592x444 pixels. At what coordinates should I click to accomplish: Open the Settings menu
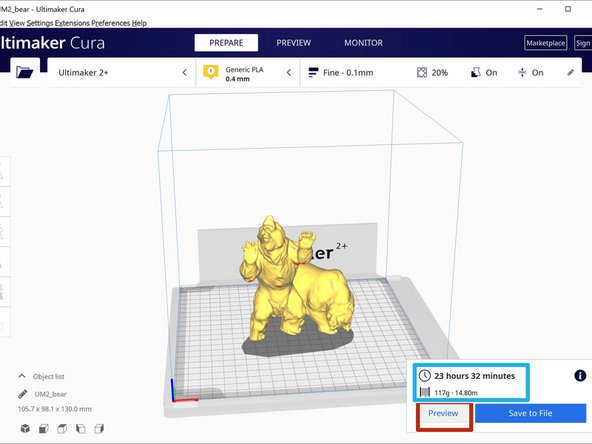[x=40, y=23]
